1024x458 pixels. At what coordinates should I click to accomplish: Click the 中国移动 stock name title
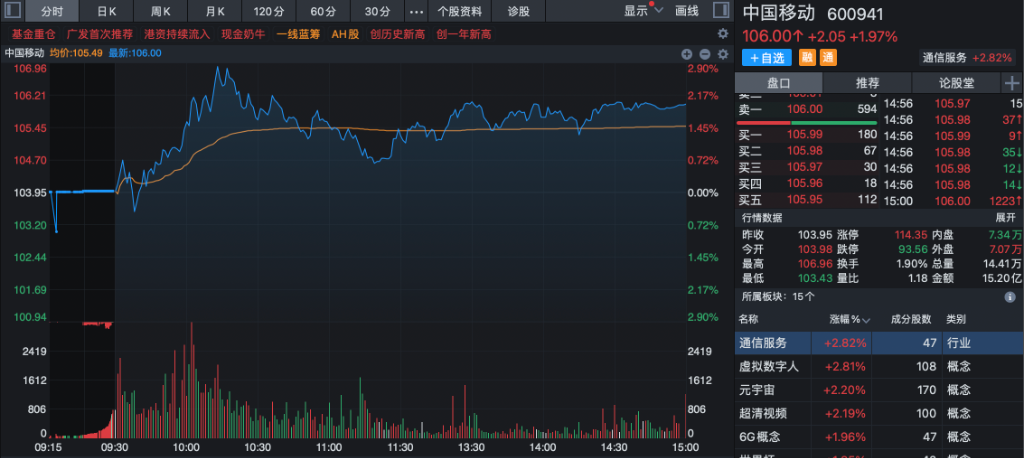(x=779, y=14)
